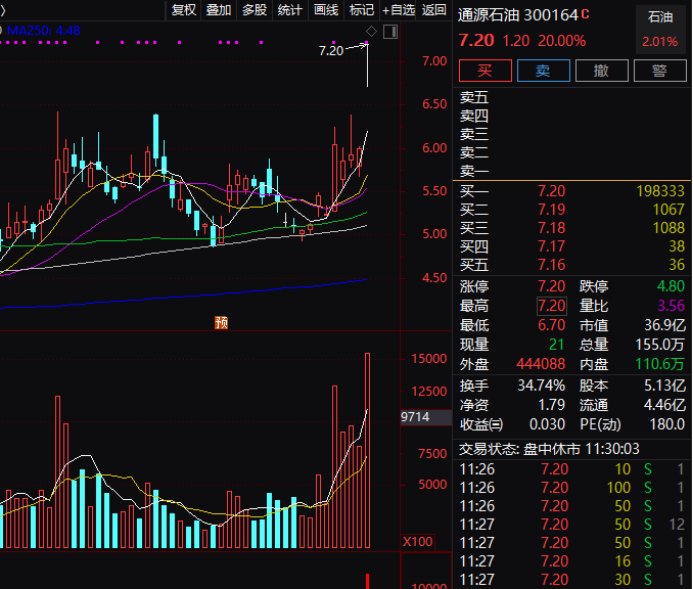Toggle 叠加 overlay comparison

218,10
